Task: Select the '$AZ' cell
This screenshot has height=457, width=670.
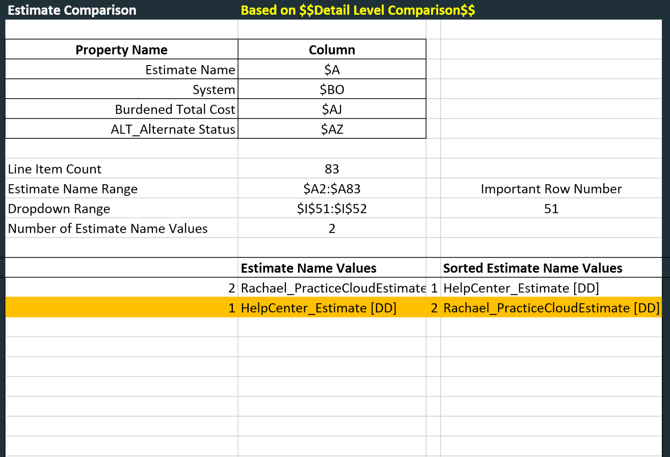Action: (x=332, y=129)
